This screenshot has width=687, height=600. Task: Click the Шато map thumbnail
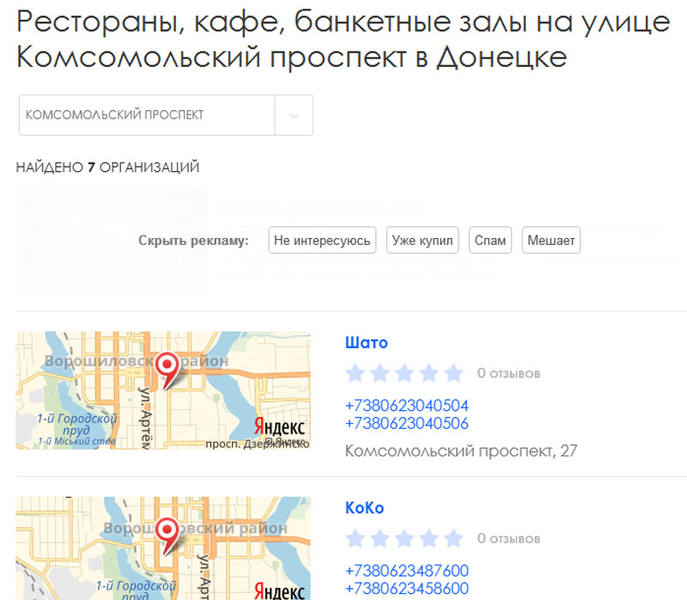[163, 390]
